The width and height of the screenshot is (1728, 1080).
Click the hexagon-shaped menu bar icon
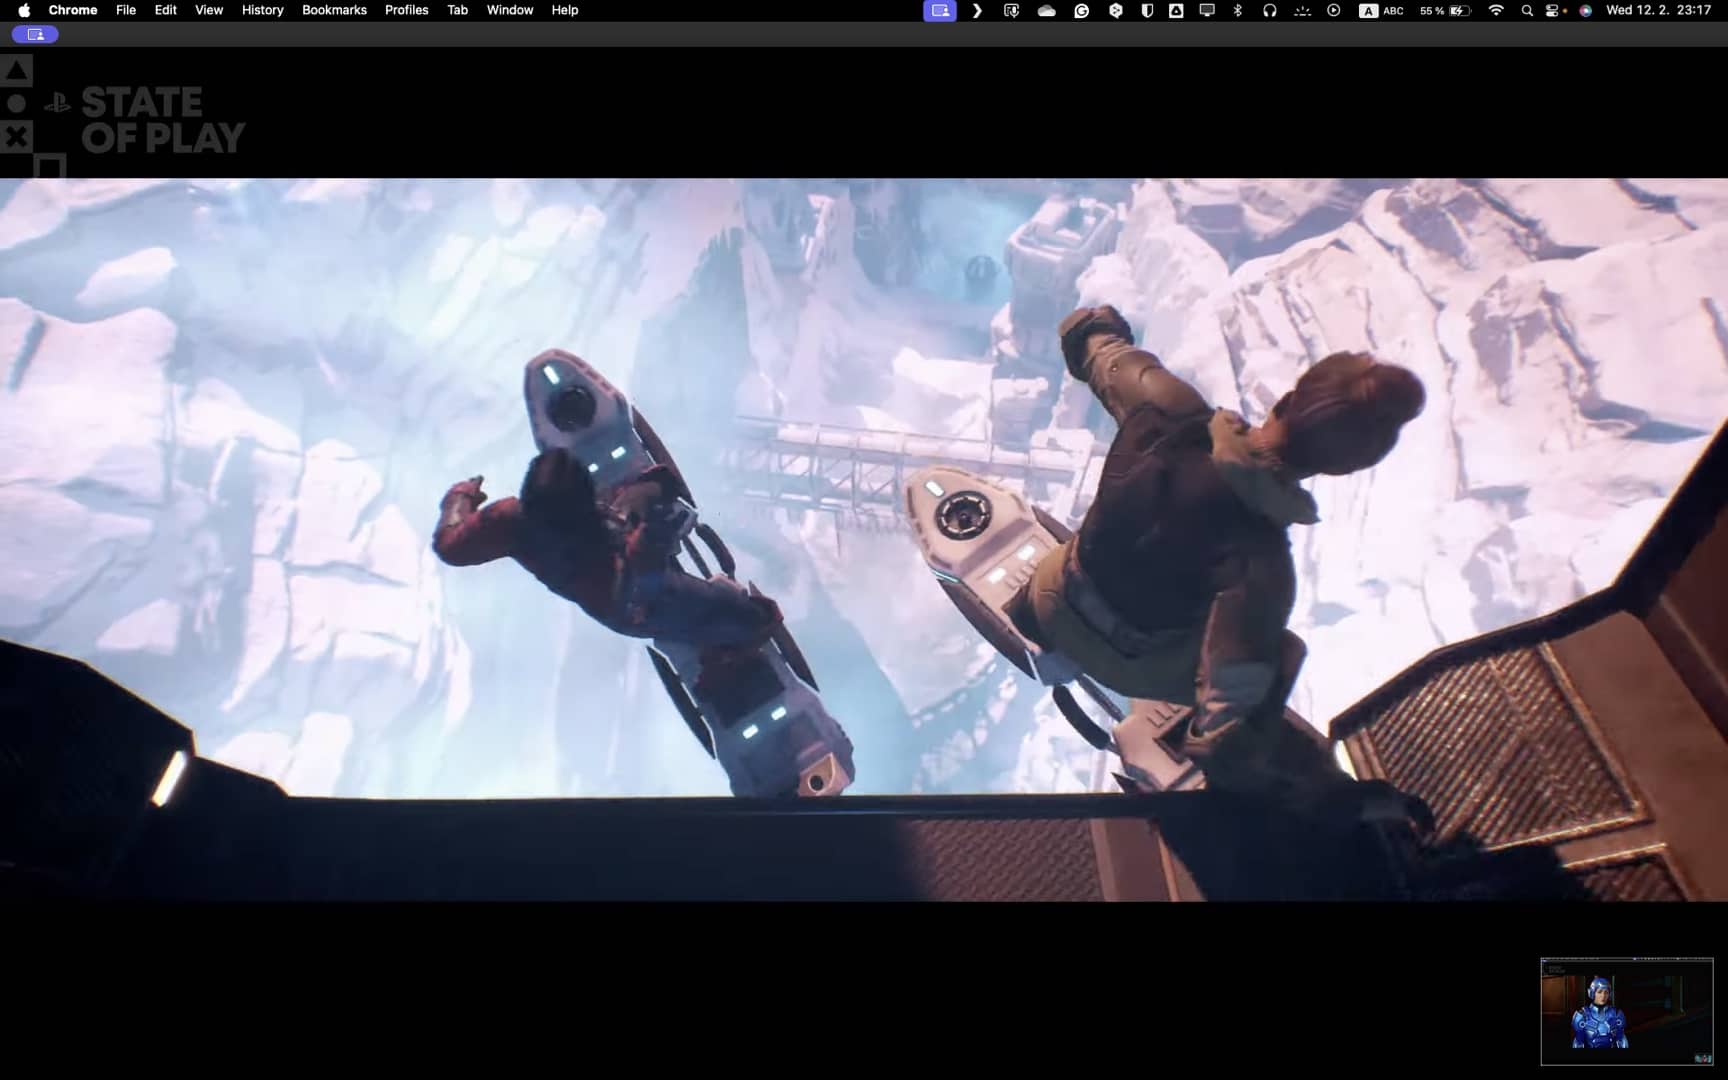(x=1115, y=10)
